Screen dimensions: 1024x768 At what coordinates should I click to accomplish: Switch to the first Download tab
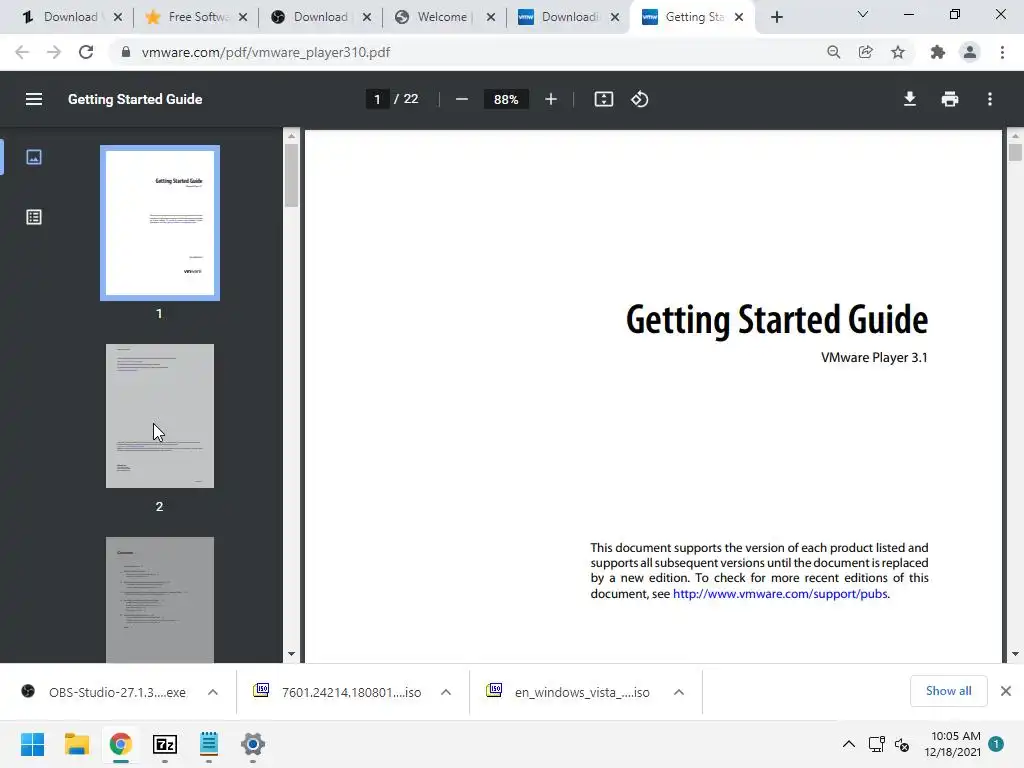[x=69, y=17]
